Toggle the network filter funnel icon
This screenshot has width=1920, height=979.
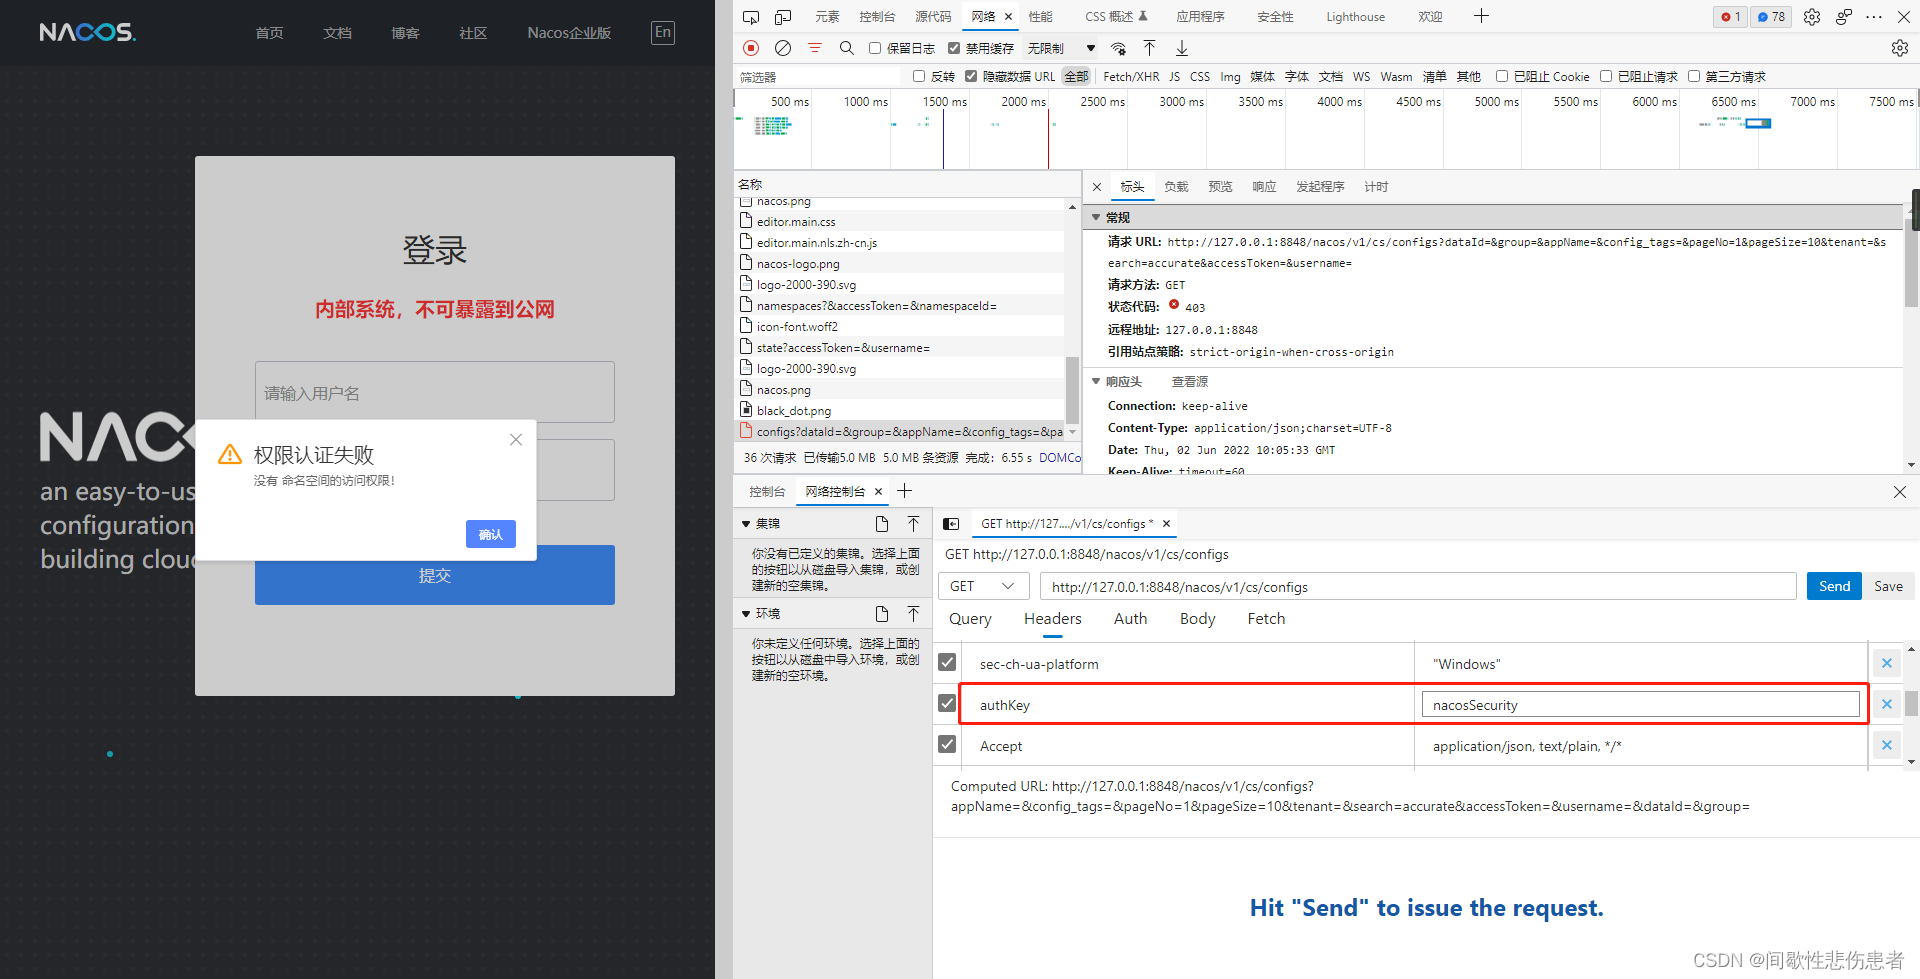(x=815, y=48)
